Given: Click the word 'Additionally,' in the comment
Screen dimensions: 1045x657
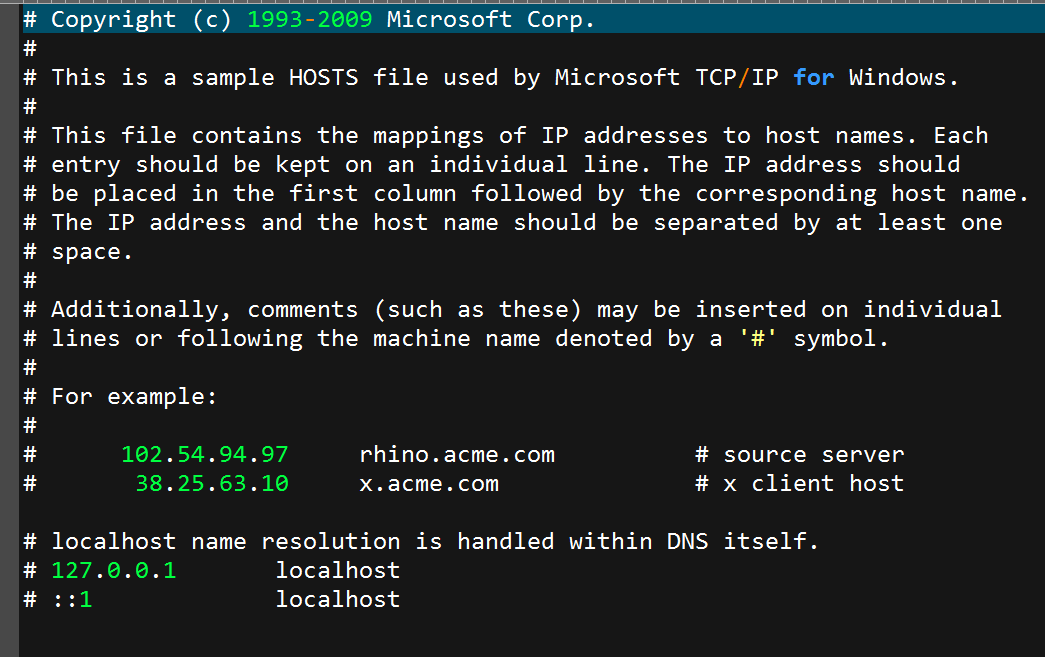Looking at the screenshot, I should click(x=141, y=309).
